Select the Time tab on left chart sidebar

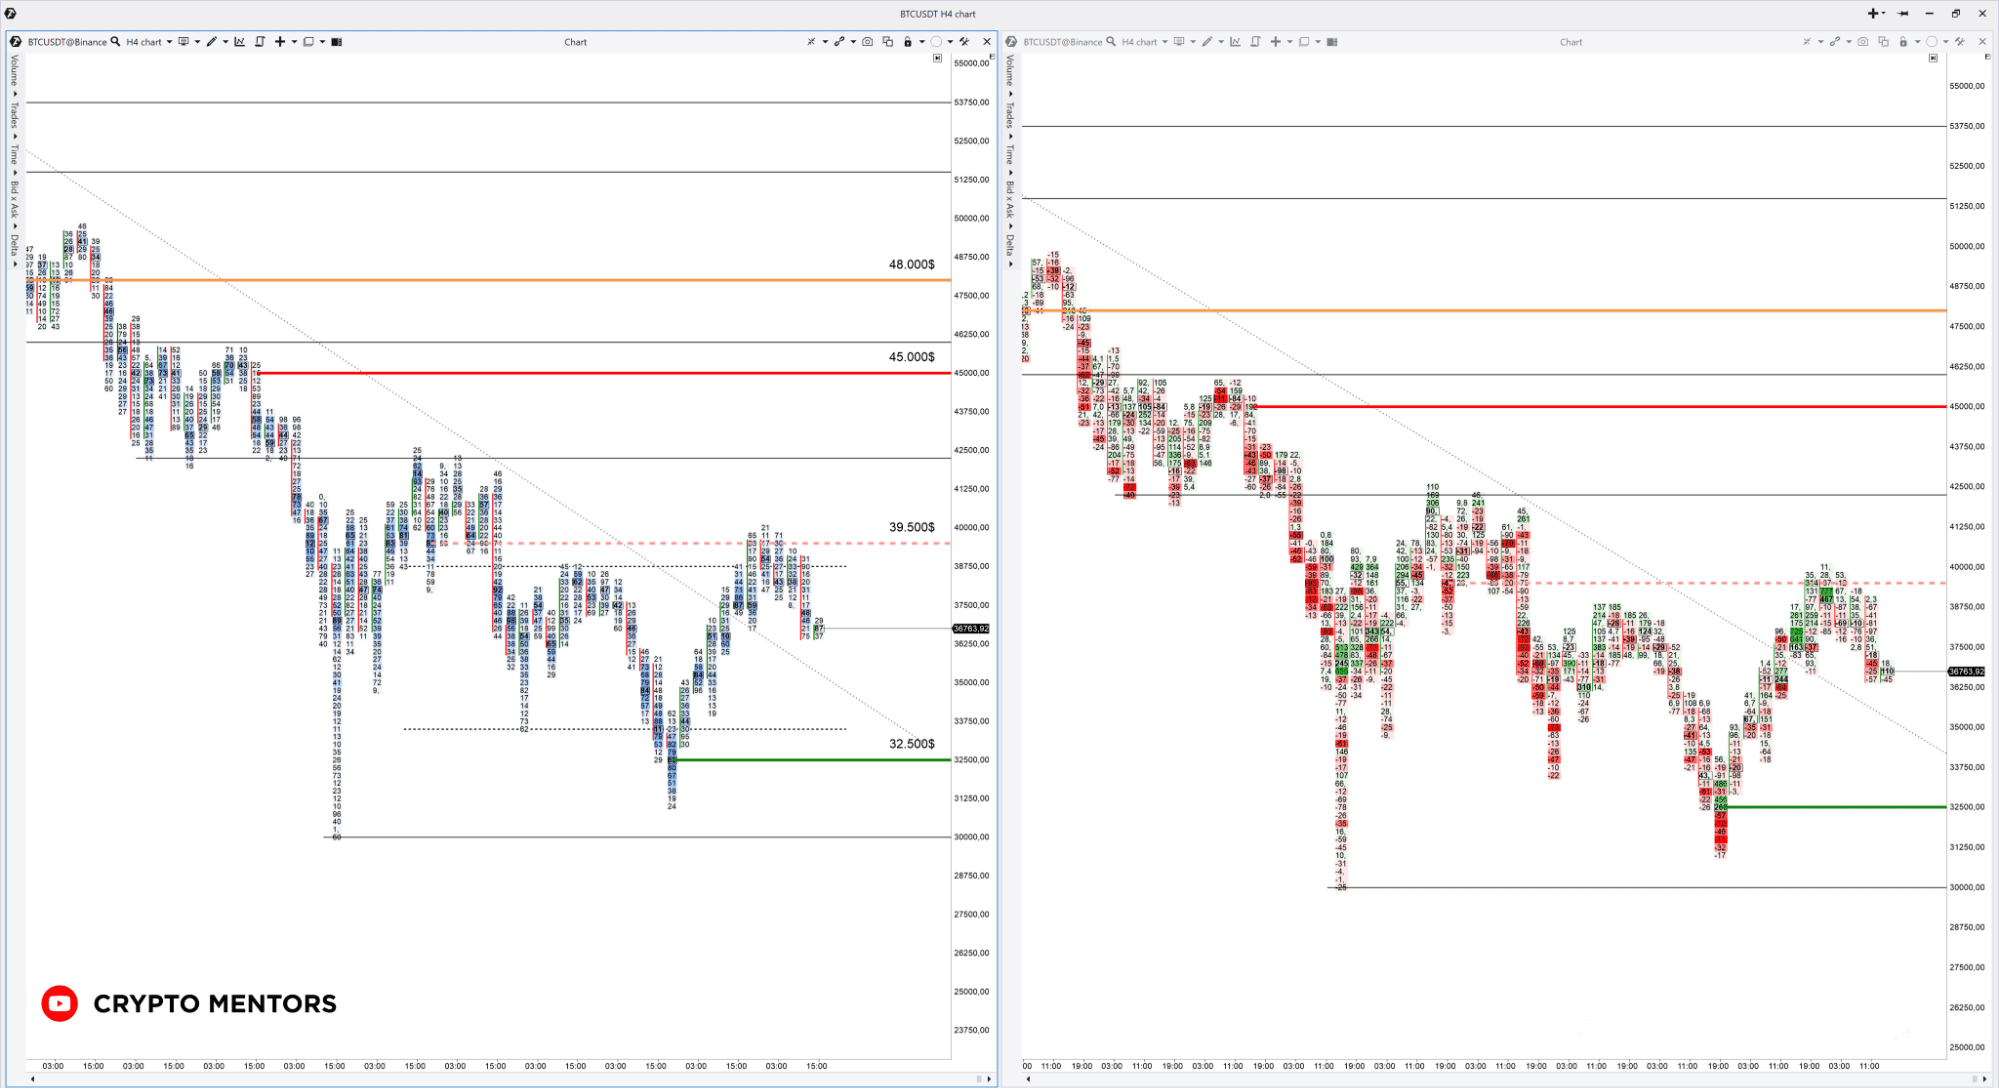point(14,154)
